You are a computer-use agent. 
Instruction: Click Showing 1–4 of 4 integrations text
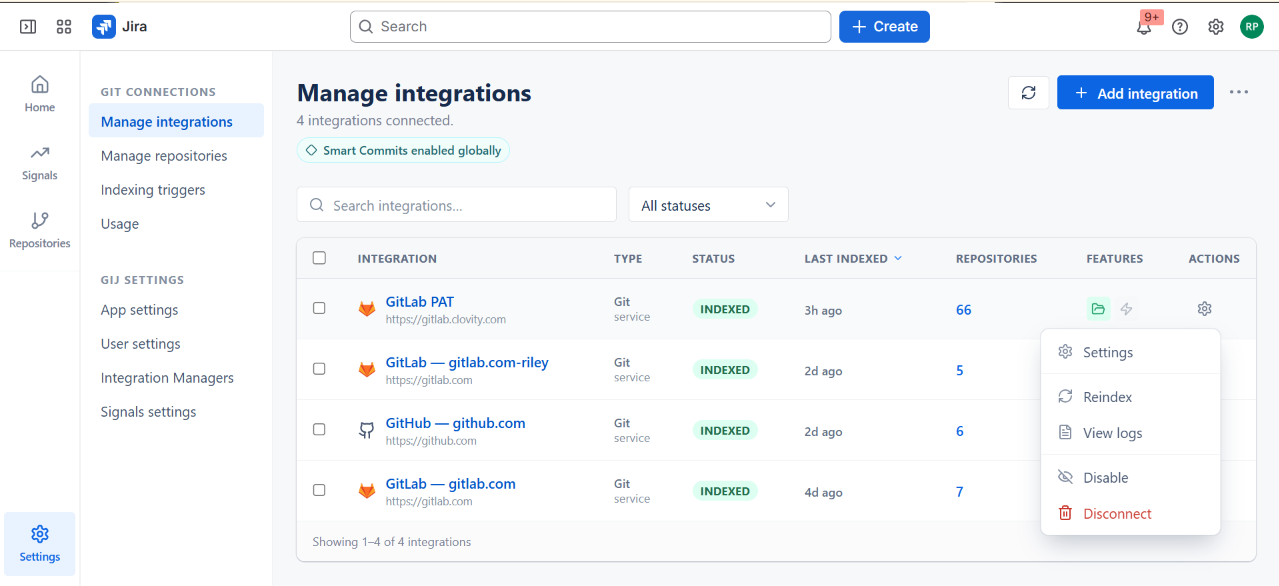392,542
